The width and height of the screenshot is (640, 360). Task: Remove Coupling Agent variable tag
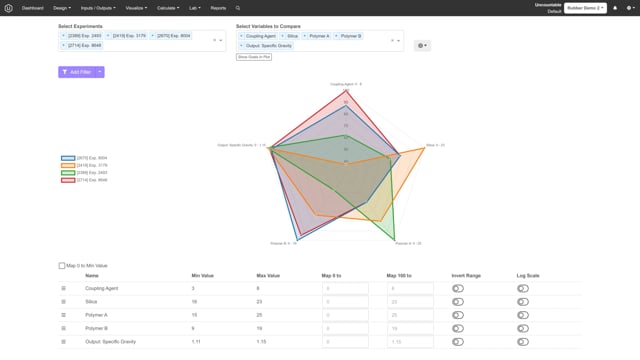point(241,36)
